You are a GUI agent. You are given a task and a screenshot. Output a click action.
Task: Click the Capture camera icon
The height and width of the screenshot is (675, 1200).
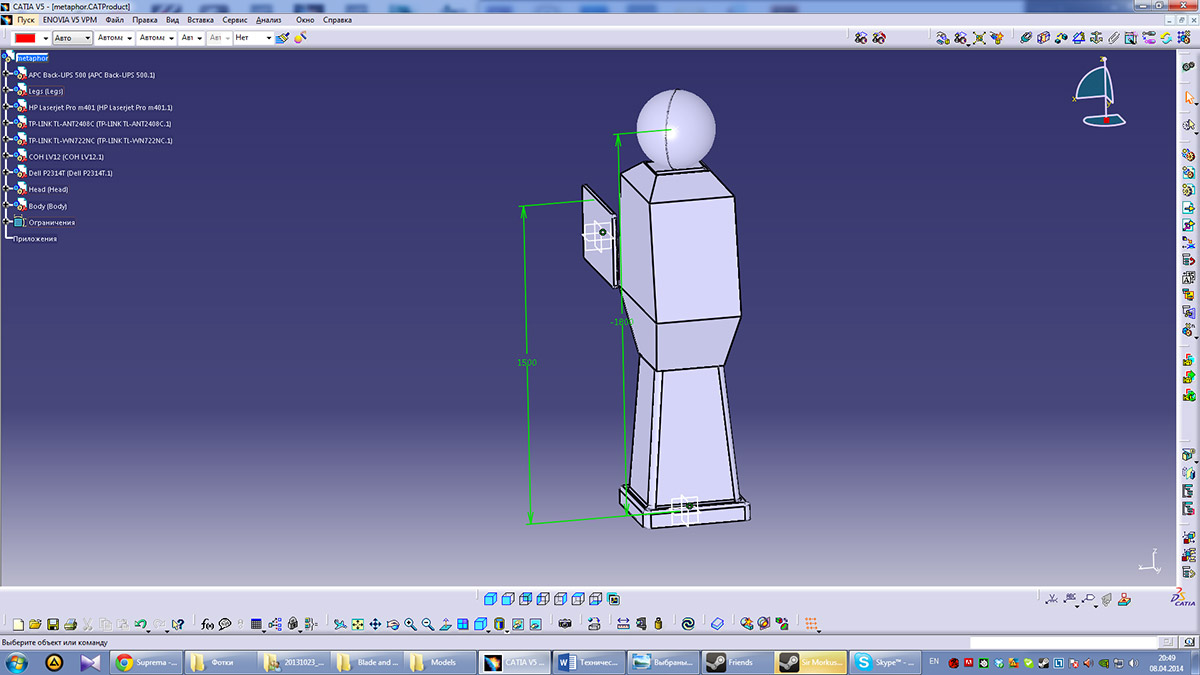pyautogui.click(x=565, y=624)
